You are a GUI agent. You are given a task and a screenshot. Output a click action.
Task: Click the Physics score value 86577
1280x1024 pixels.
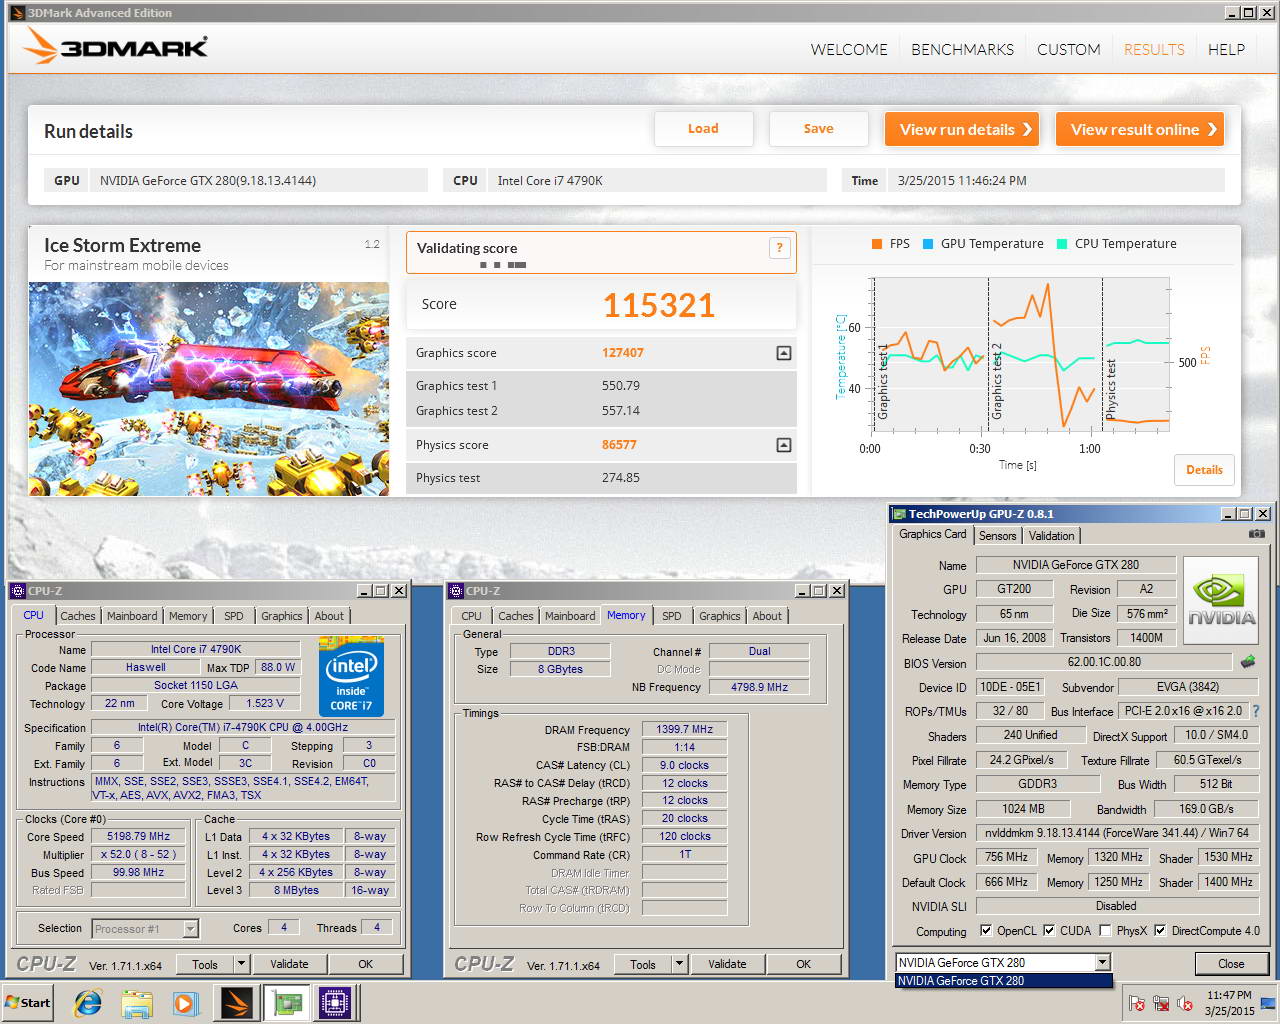tap(619, 445)
